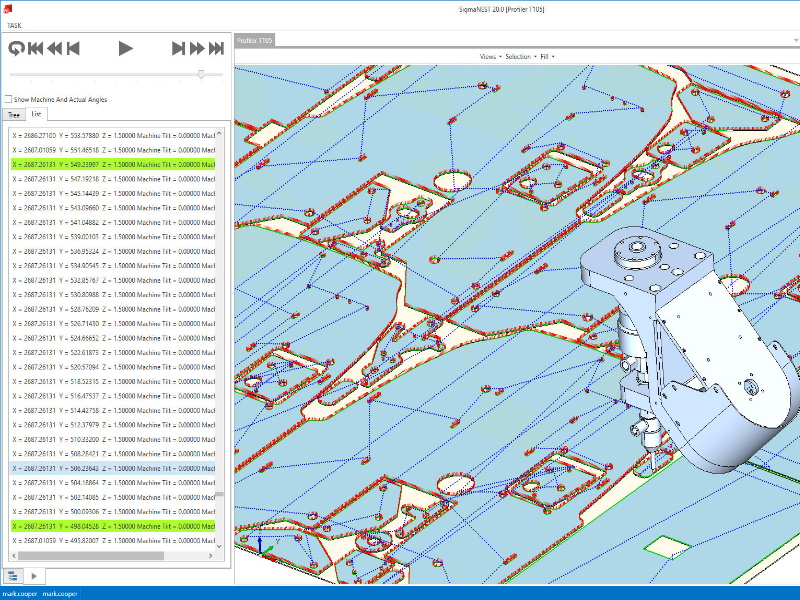Select the Profiler T105 document tab
Screen dimensions: 800x600
tap(255, 40)
